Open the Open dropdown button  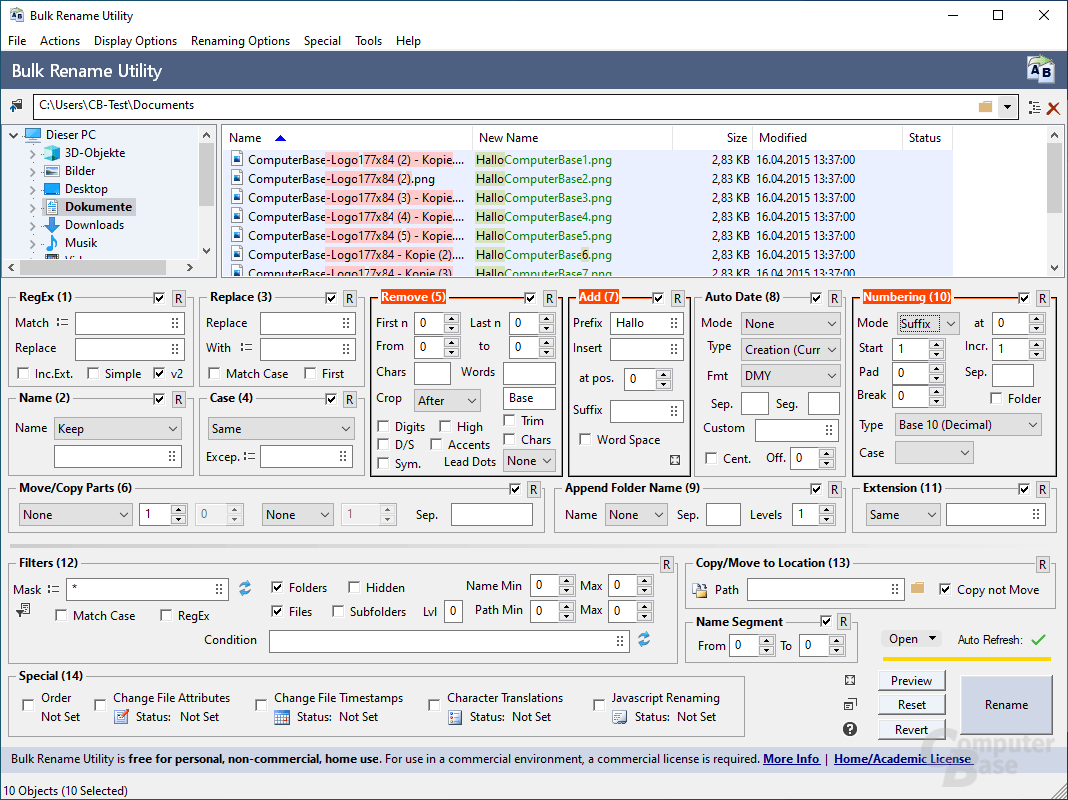click(x=911, y=638)
